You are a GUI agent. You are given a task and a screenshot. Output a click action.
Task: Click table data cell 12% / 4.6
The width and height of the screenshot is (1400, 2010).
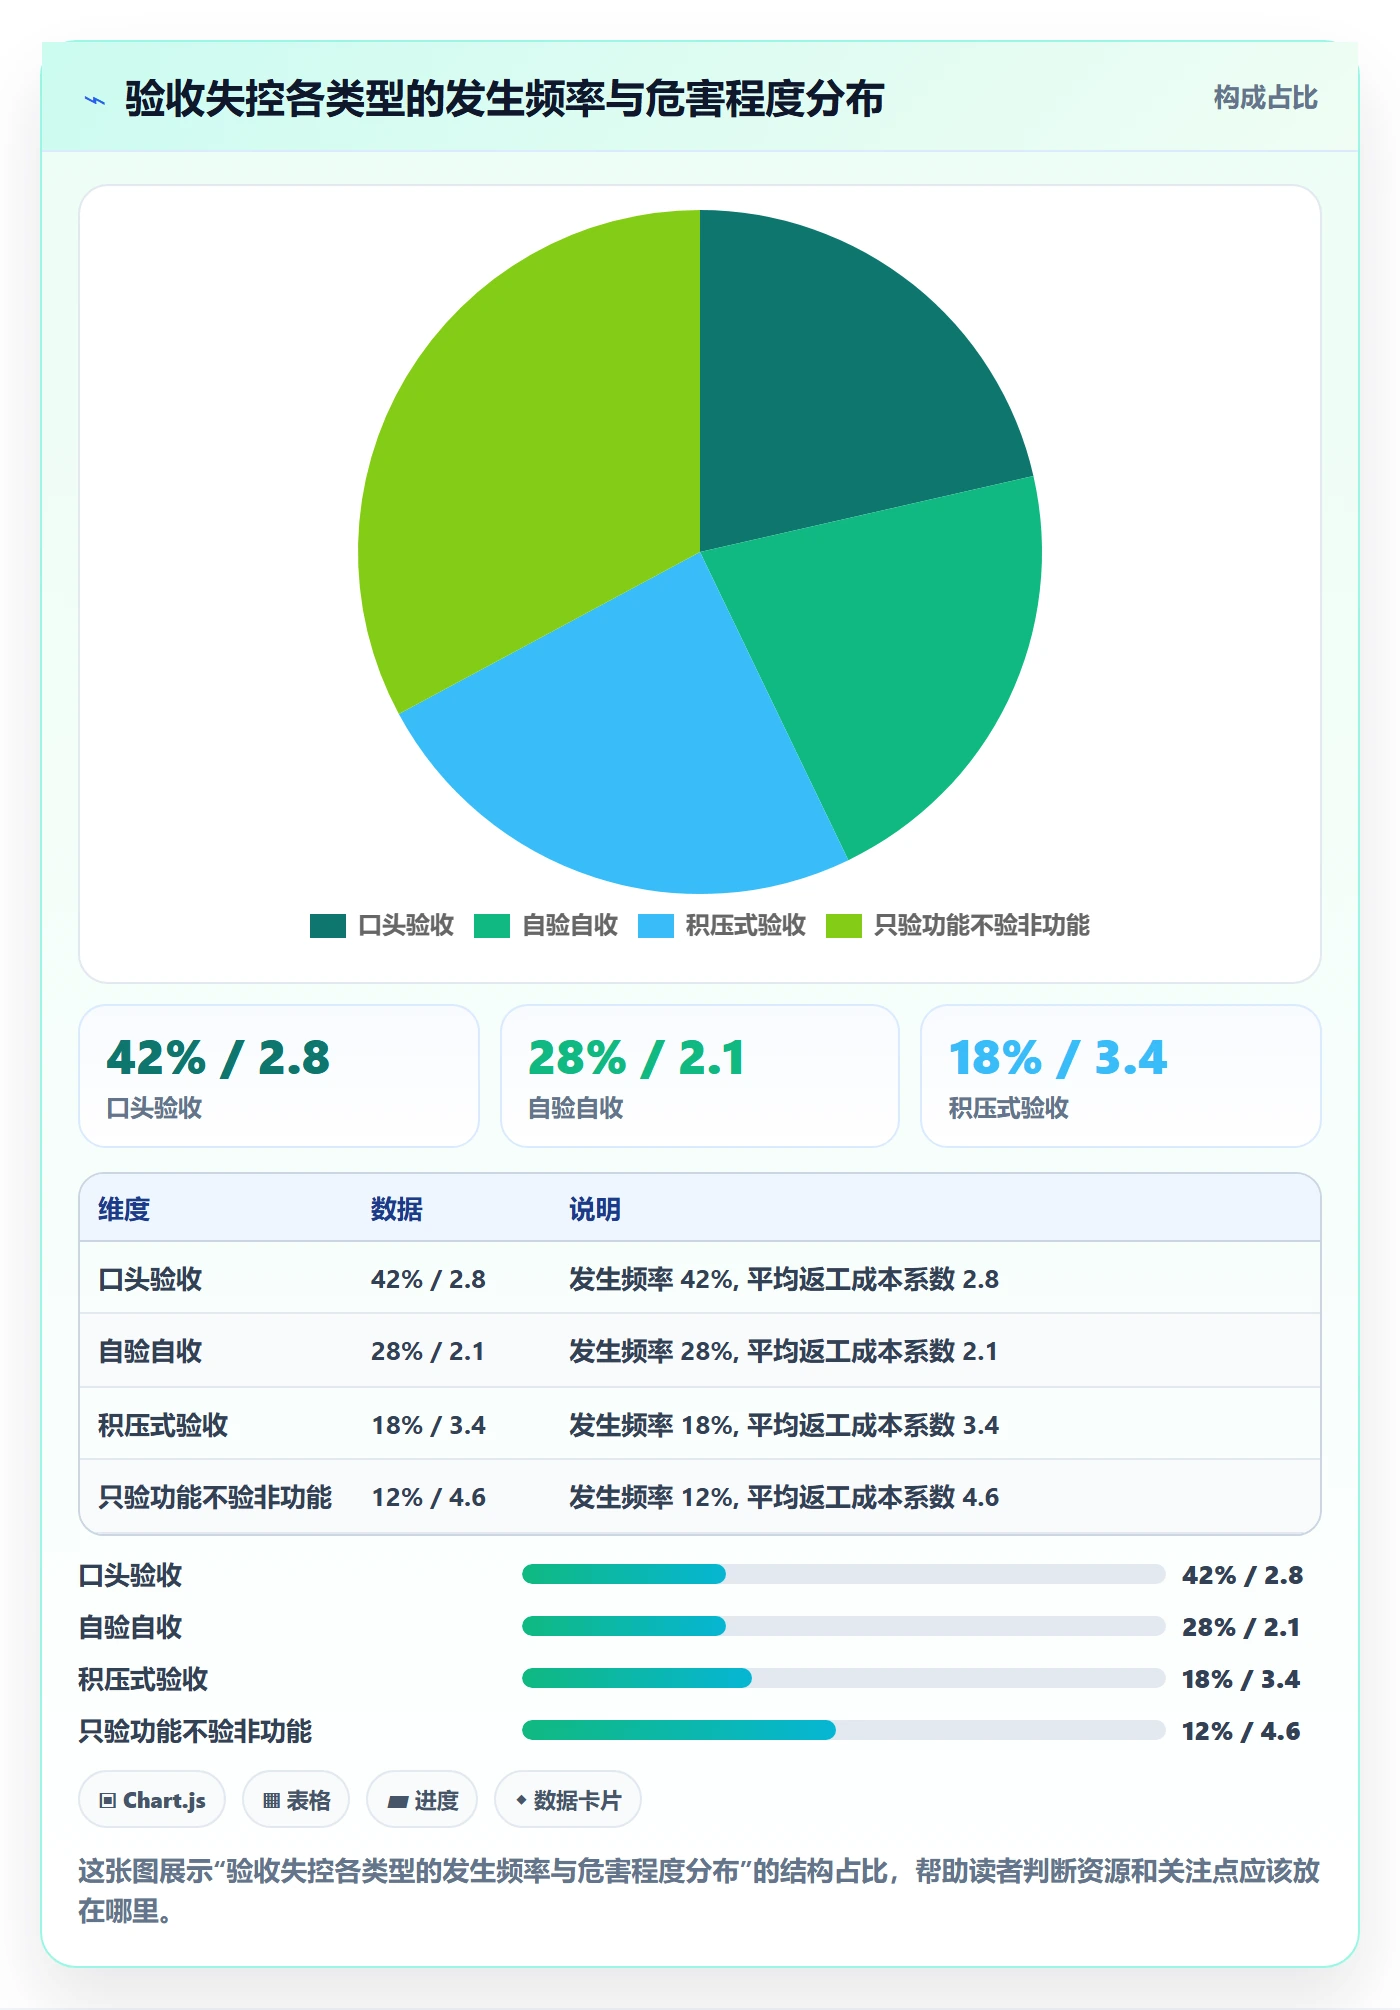pyautogui.click(x=428, y=1497)
